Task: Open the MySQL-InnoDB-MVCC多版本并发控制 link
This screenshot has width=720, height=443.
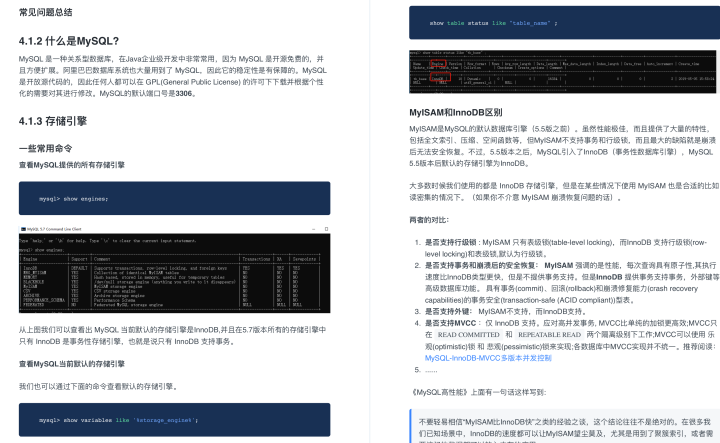Action: coord(488,358)
